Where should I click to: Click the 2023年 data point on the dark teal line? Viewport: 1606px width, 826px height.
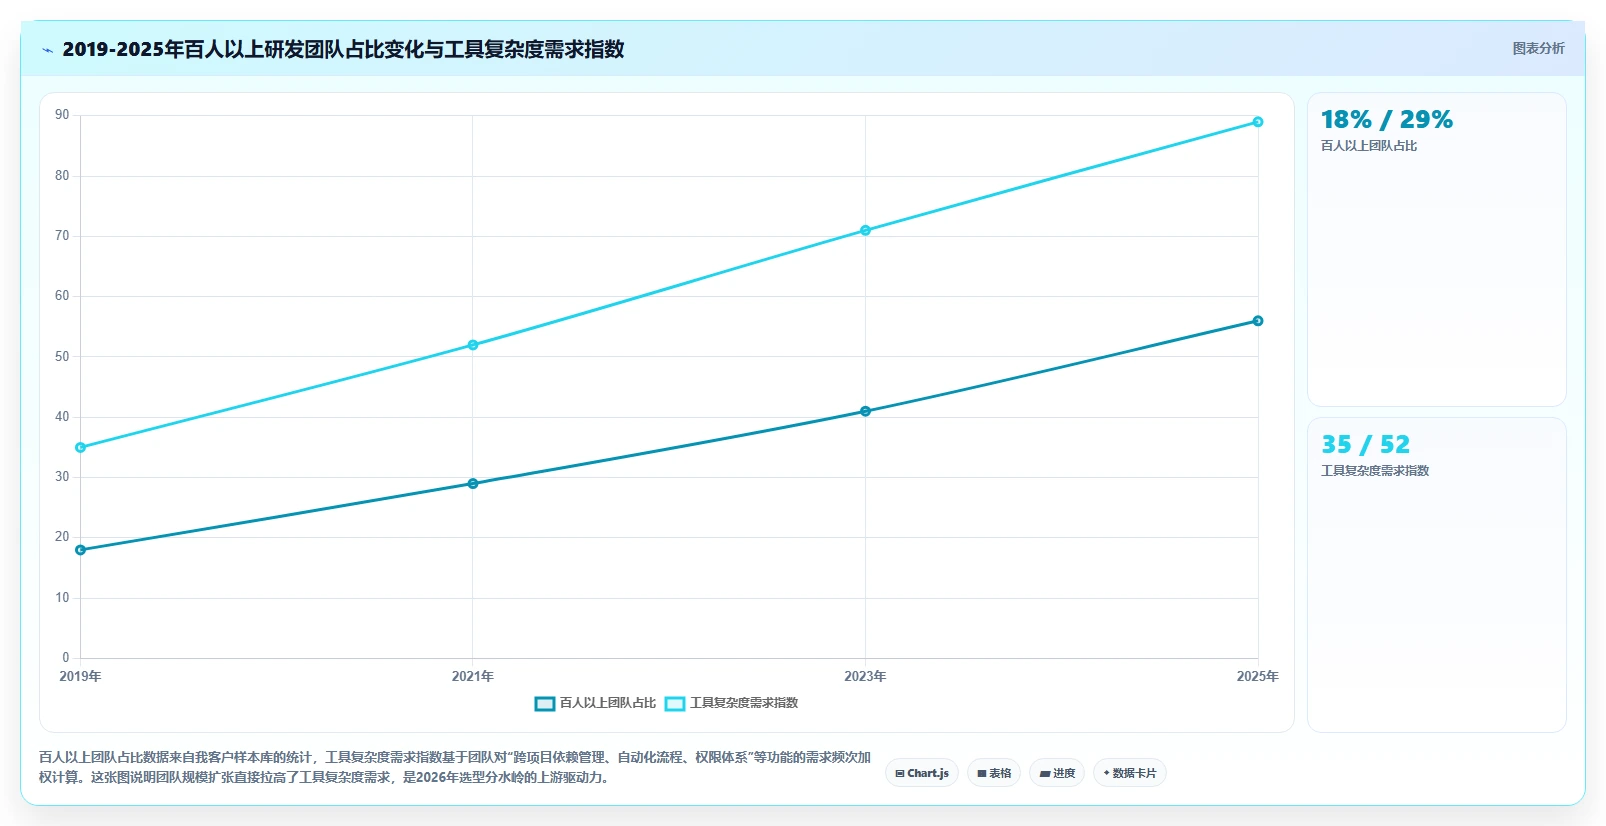(x=866, y=411)
